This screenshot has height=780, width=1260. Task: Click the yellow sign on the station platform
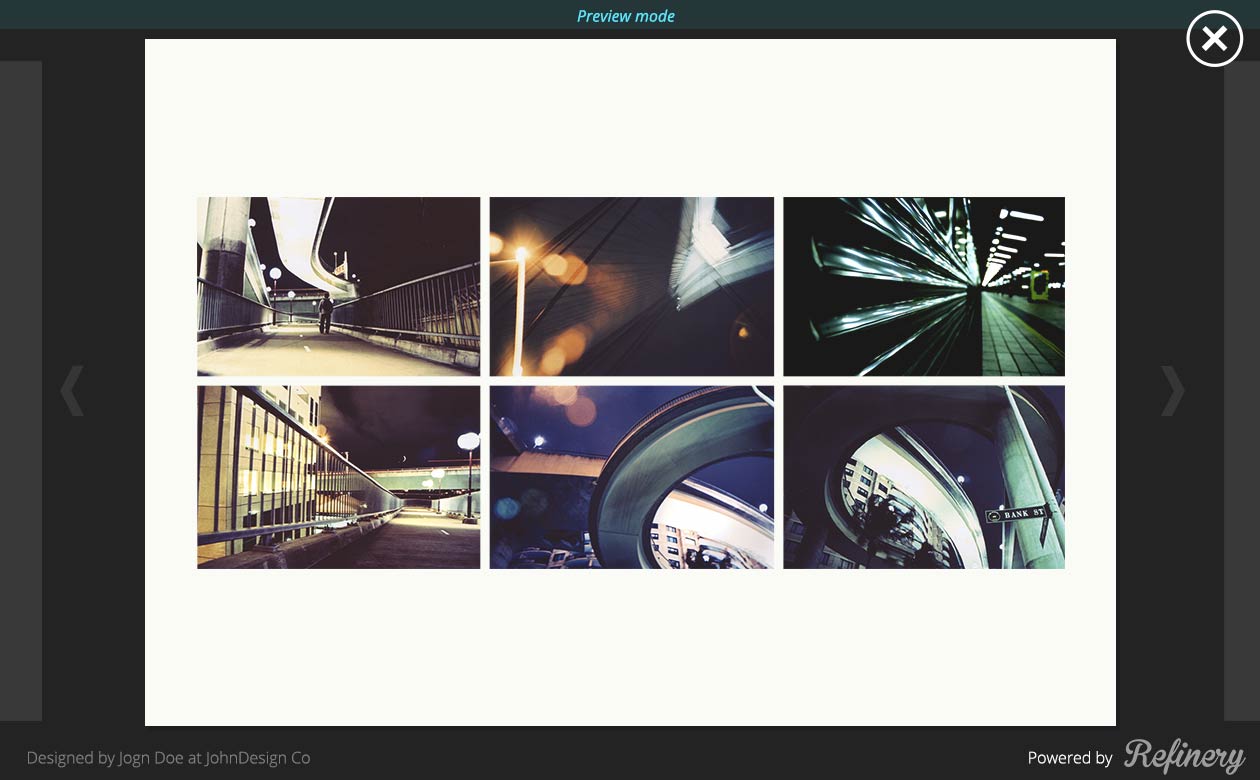[1040, 284]
